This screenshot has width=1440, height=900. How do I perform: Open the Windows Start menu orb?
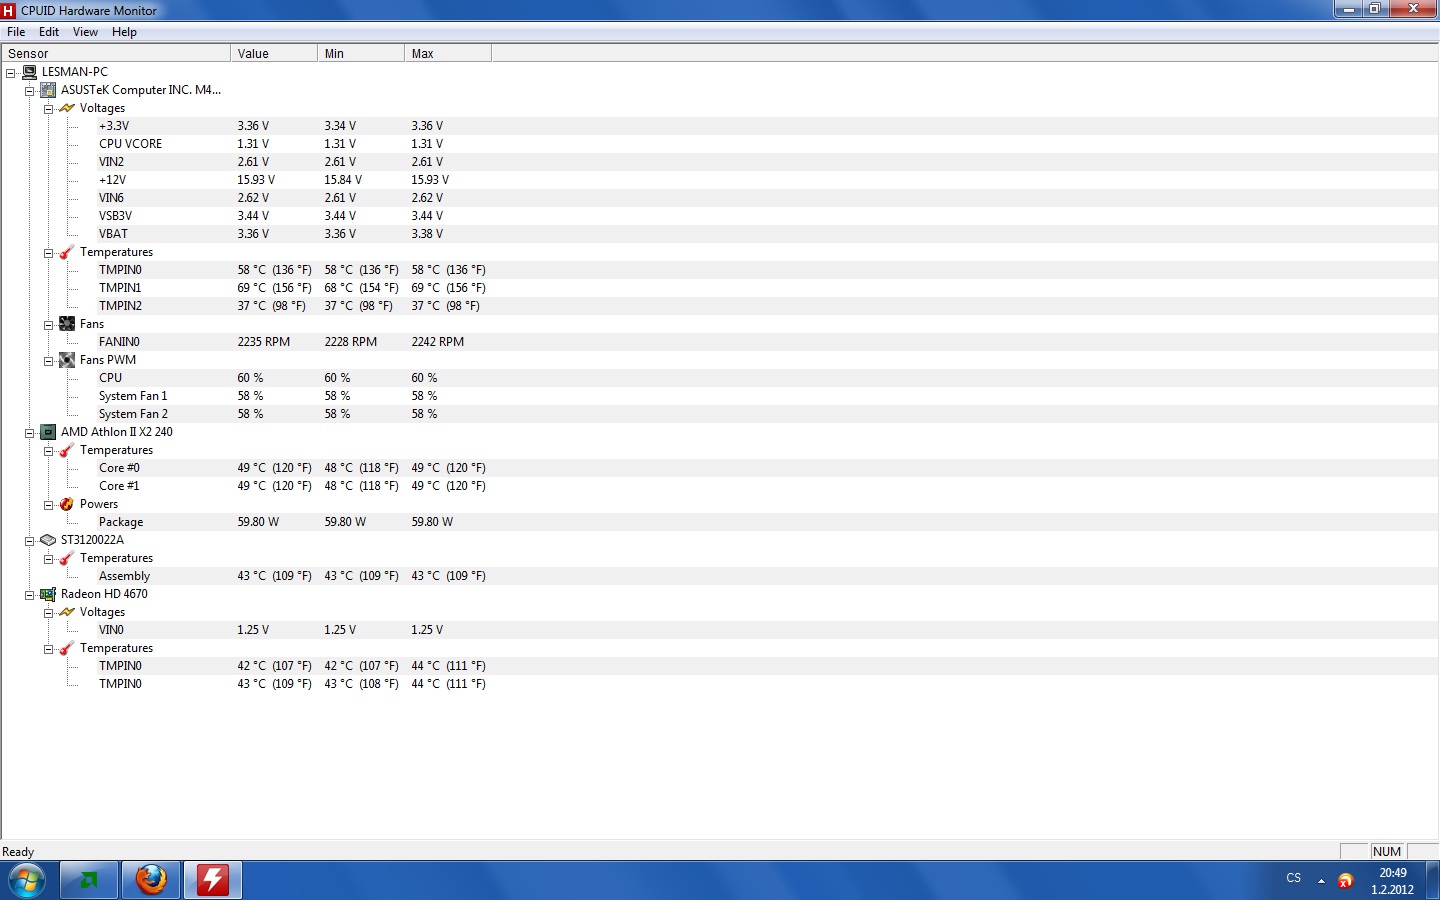pos(27,881)
